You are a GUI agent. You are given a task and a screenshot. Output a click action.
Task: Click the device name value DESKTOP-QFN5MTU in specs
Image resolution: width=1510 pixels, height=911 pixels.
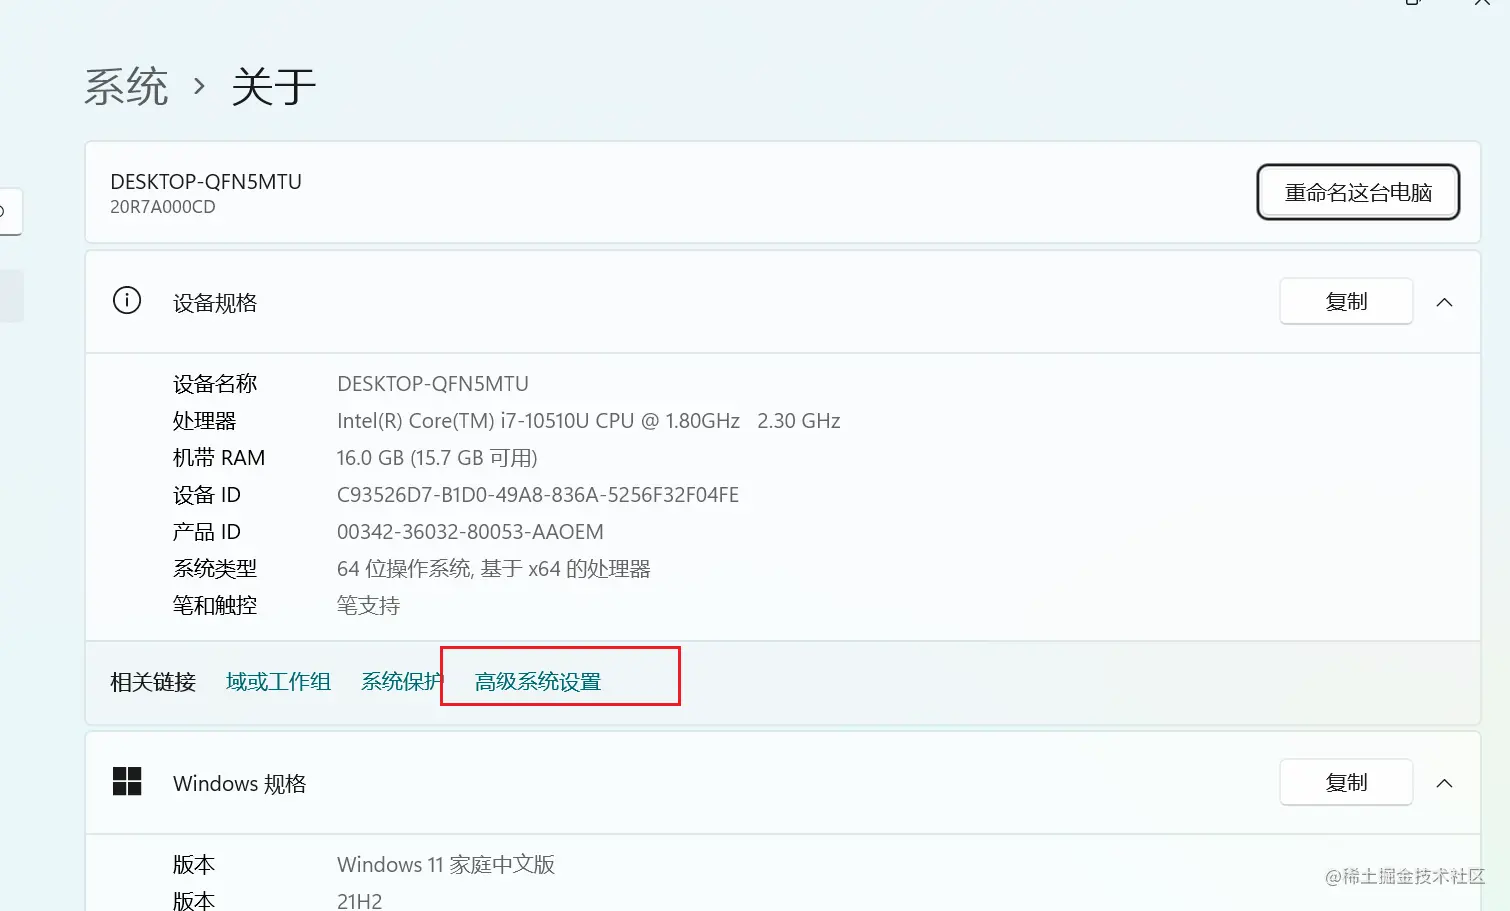tap(433, 384)
